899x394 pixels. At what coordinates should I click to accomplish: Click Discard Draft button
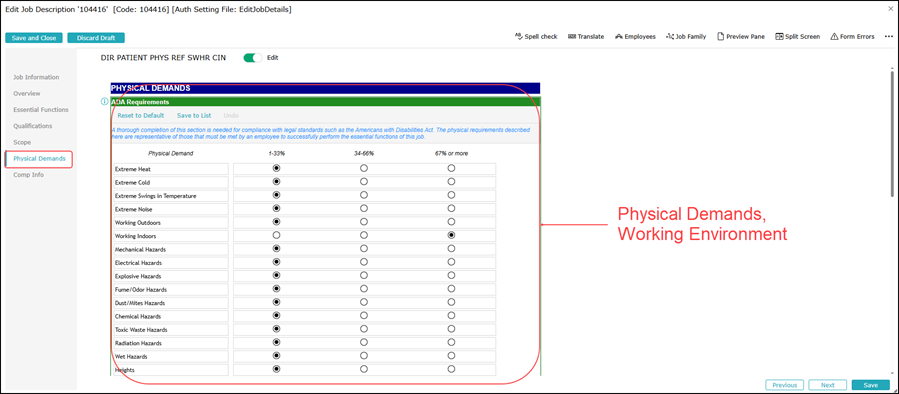coord(96,38)
